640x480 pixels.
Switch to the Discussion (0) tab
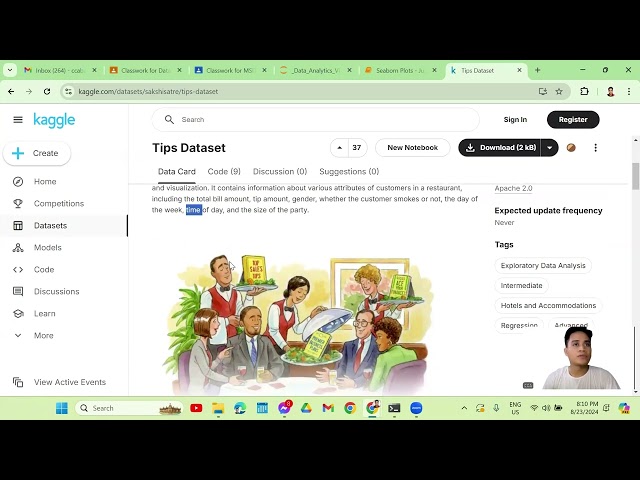click(280, 172)
